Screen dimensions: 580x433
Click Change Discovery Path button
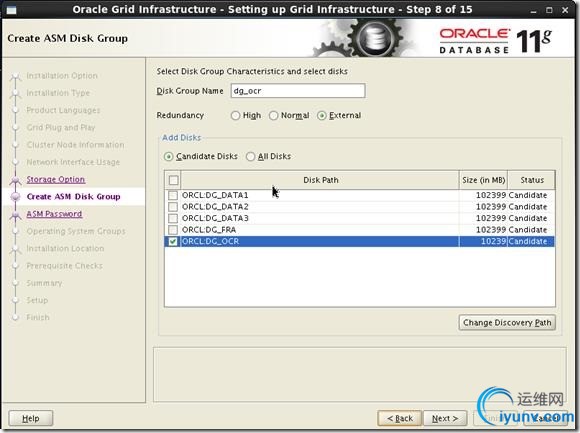pyautogui.click(x=507, y=322)
